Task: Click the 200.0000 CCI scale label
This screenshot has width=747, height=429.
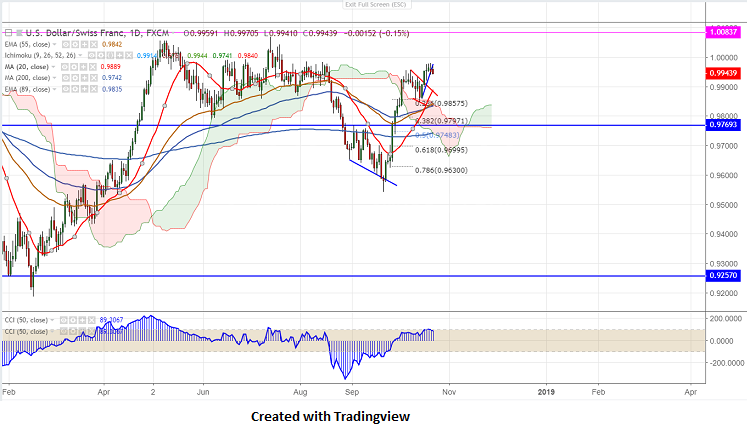Action: [726, 318]
